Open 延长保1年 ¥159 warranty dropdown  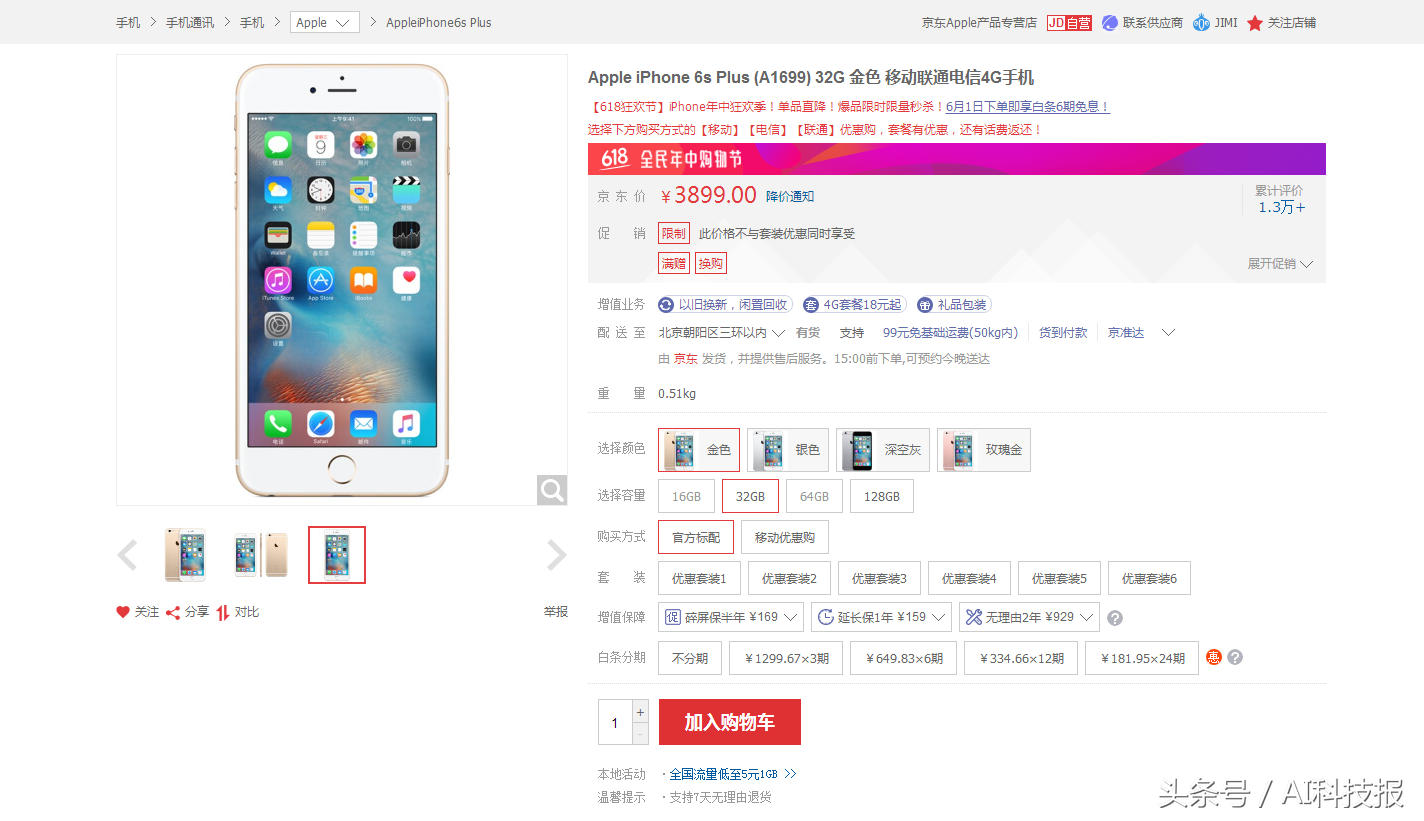coord(881,617)
